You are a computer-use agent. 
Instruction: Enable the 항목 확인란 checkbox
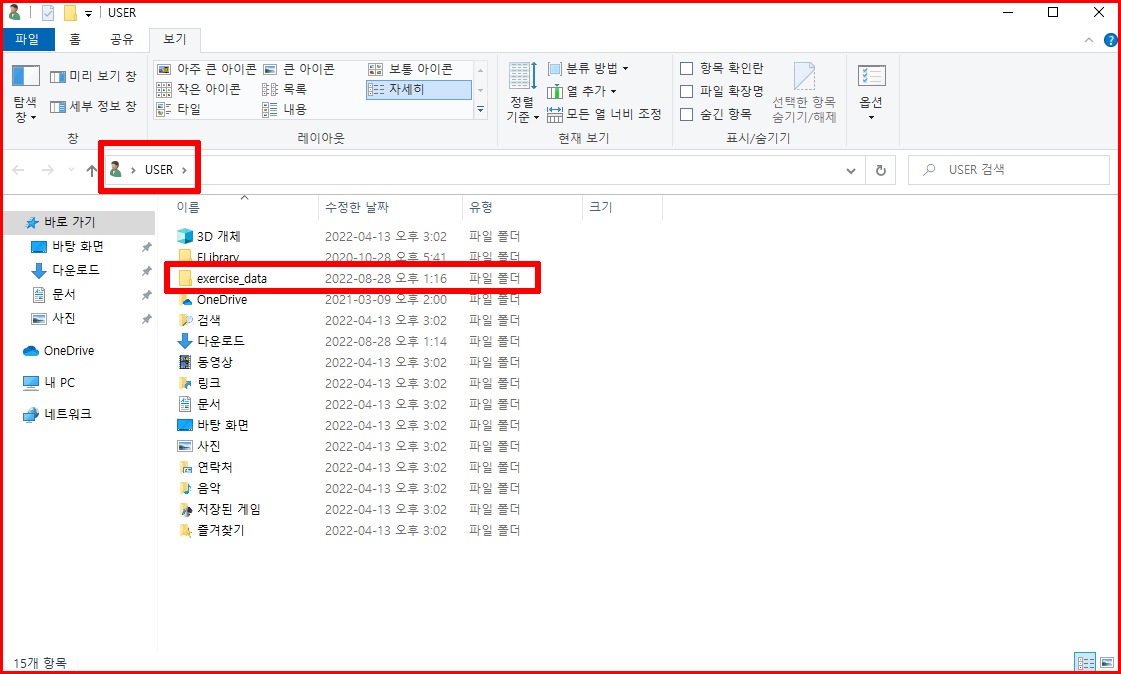click(686, 69)
